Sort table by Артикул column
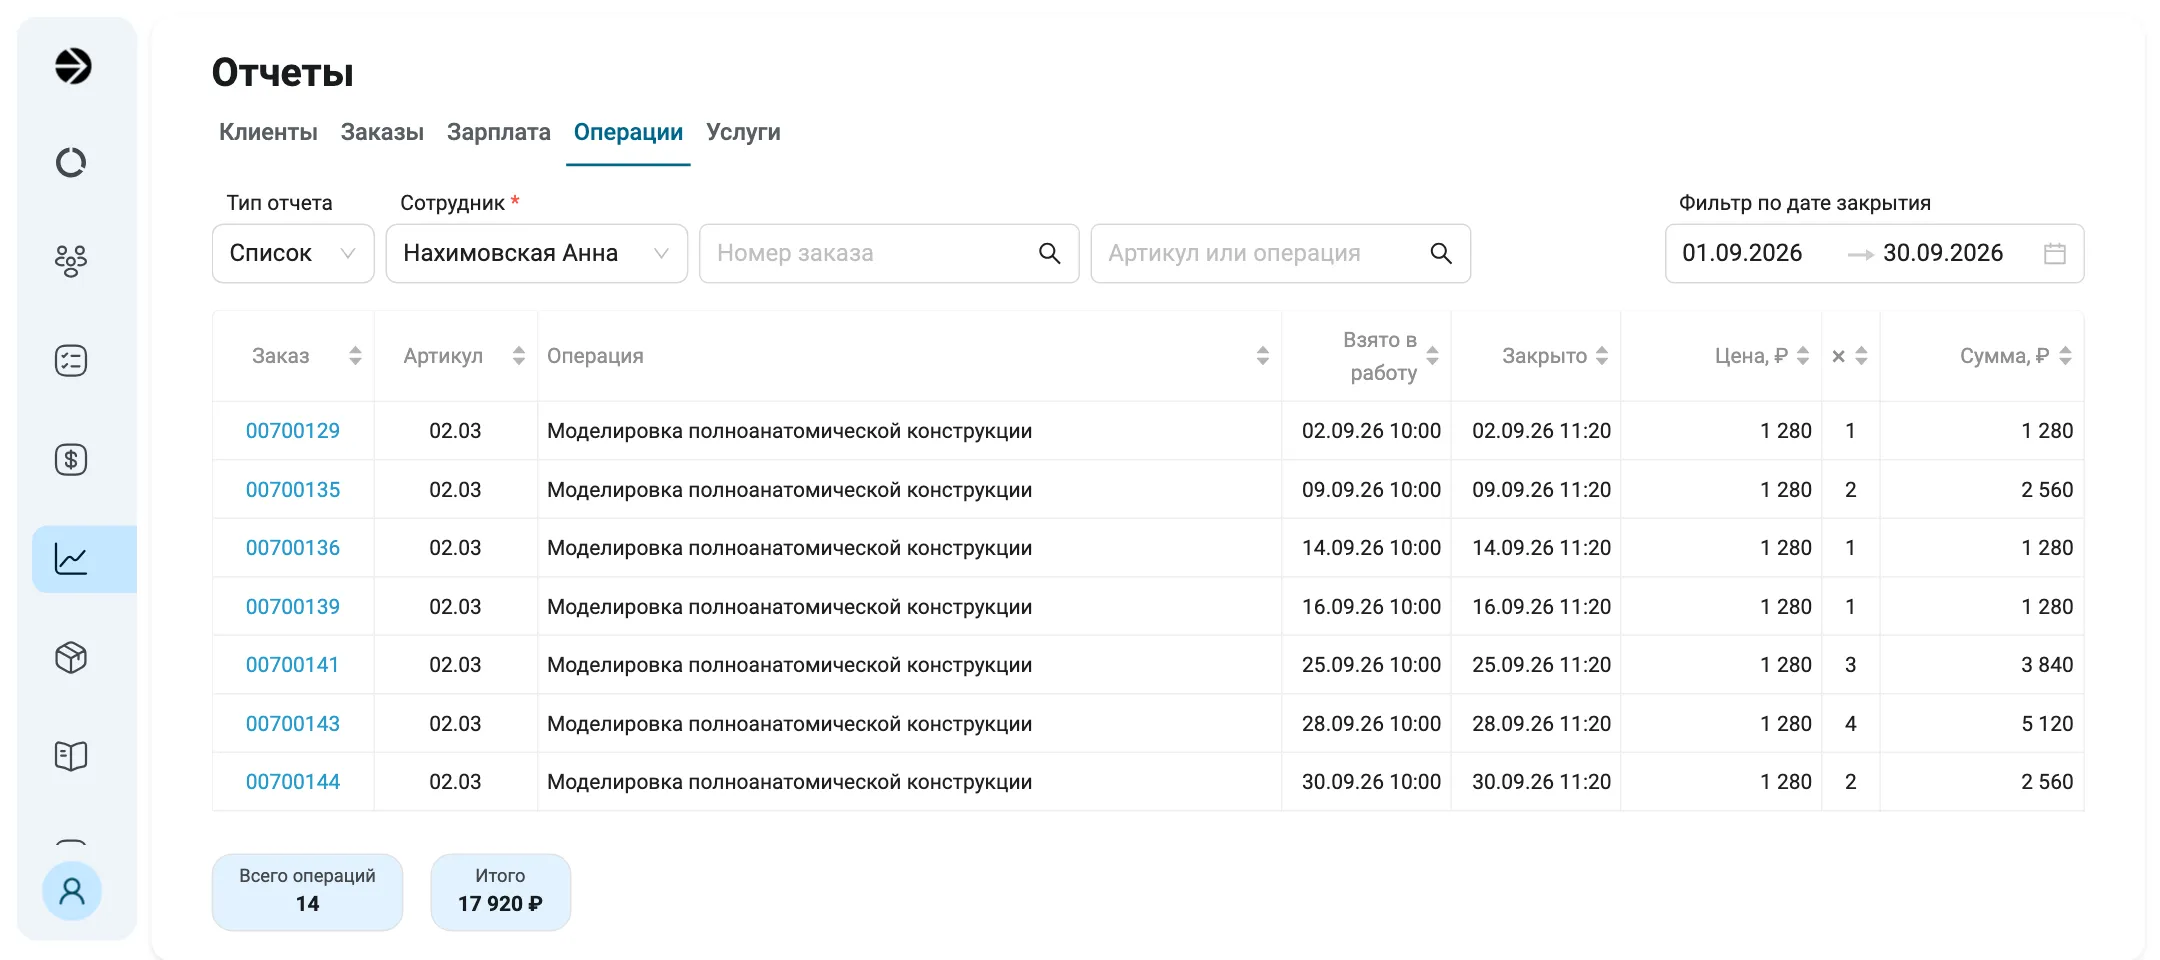This screenshot has width=2160, height=960. point(518,356)
